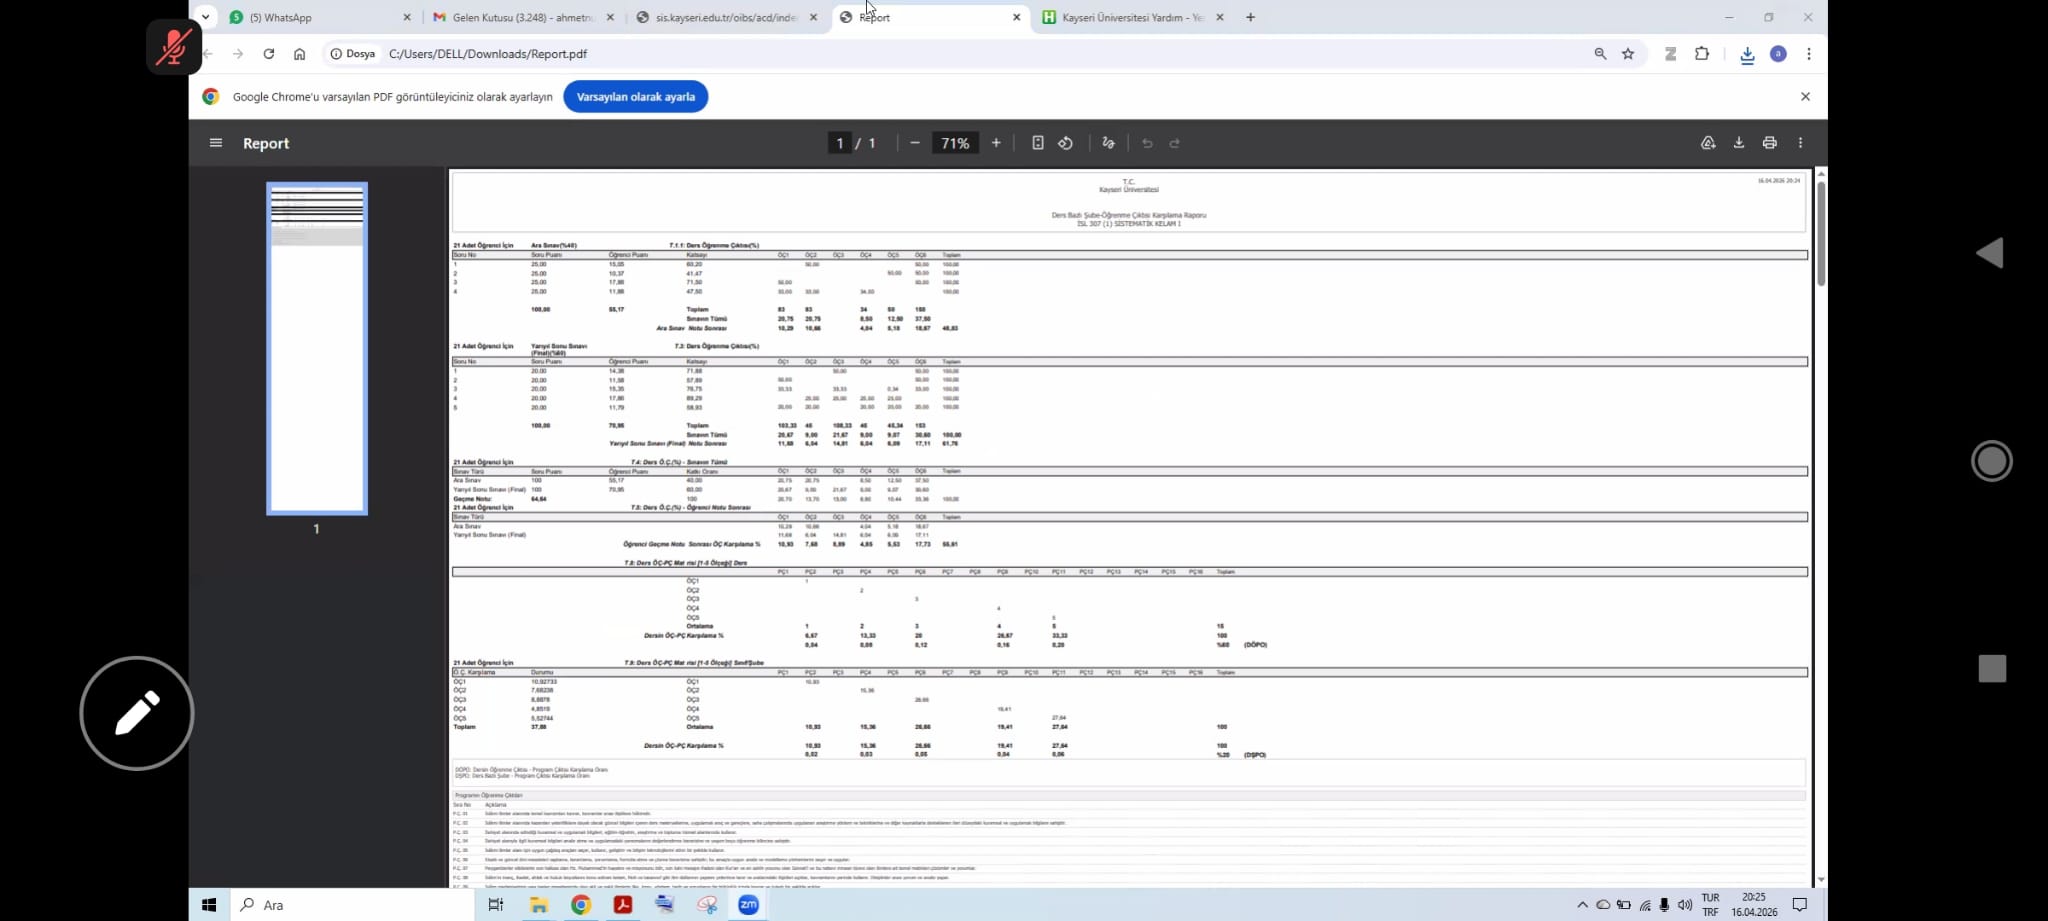The image size is (2048, 921).
Task: Toggle the PDF sidebar menu
Action: pos(216,143)
